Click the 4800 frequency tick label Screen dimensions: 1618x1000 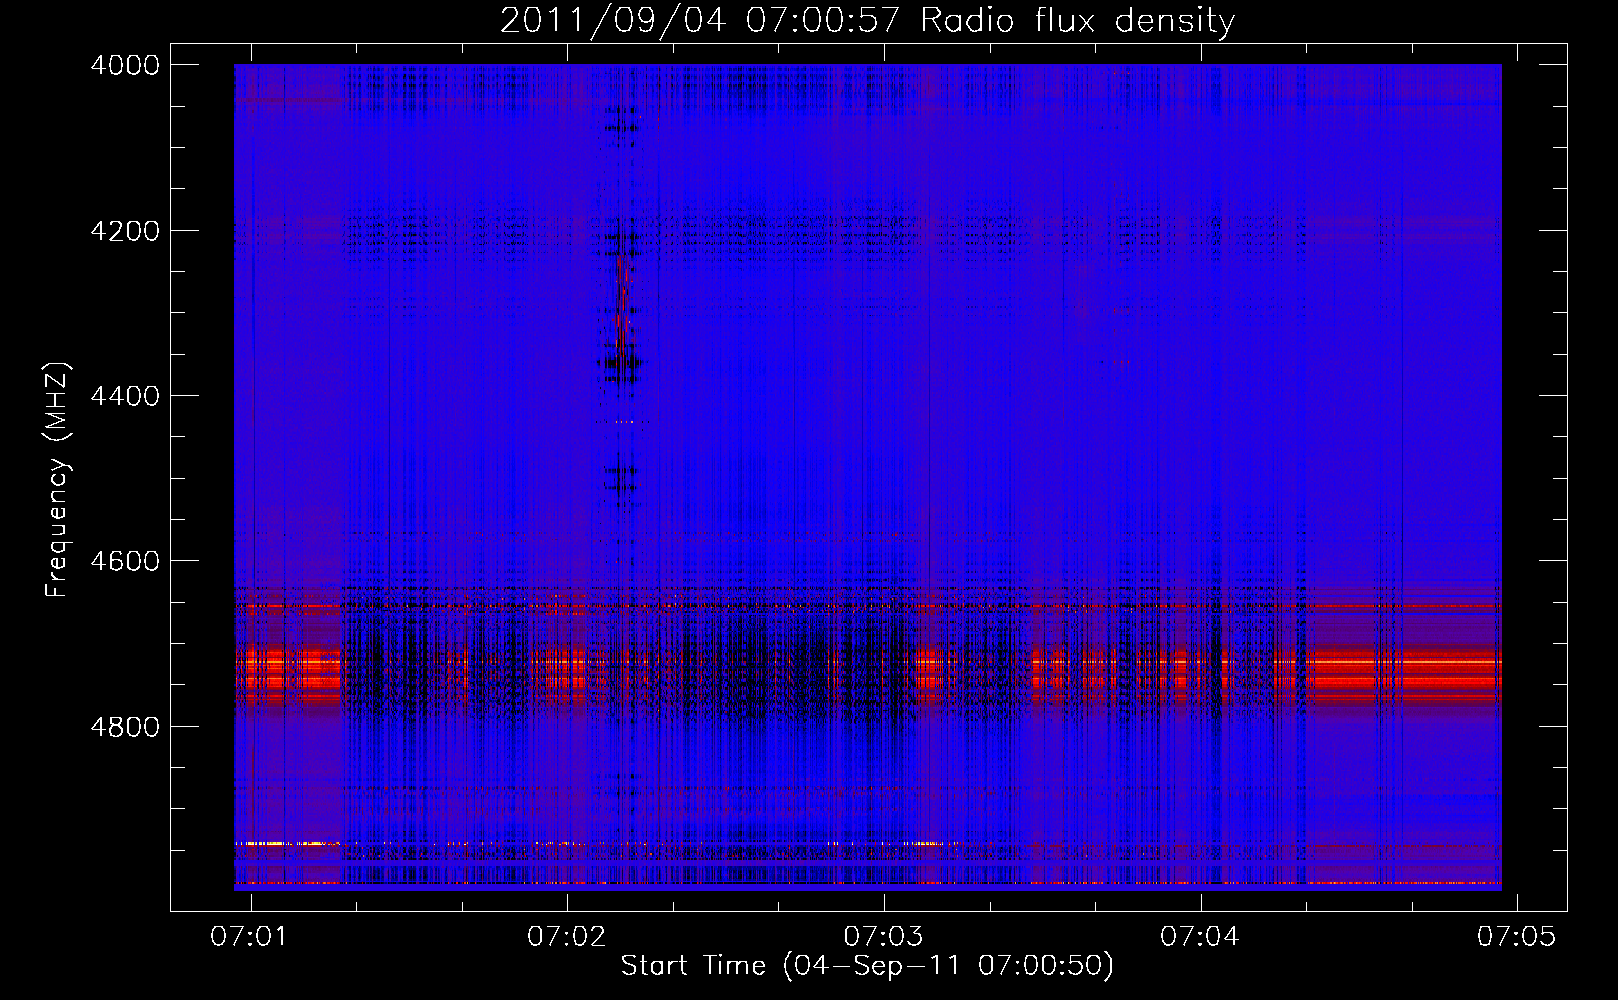point(125,727)
